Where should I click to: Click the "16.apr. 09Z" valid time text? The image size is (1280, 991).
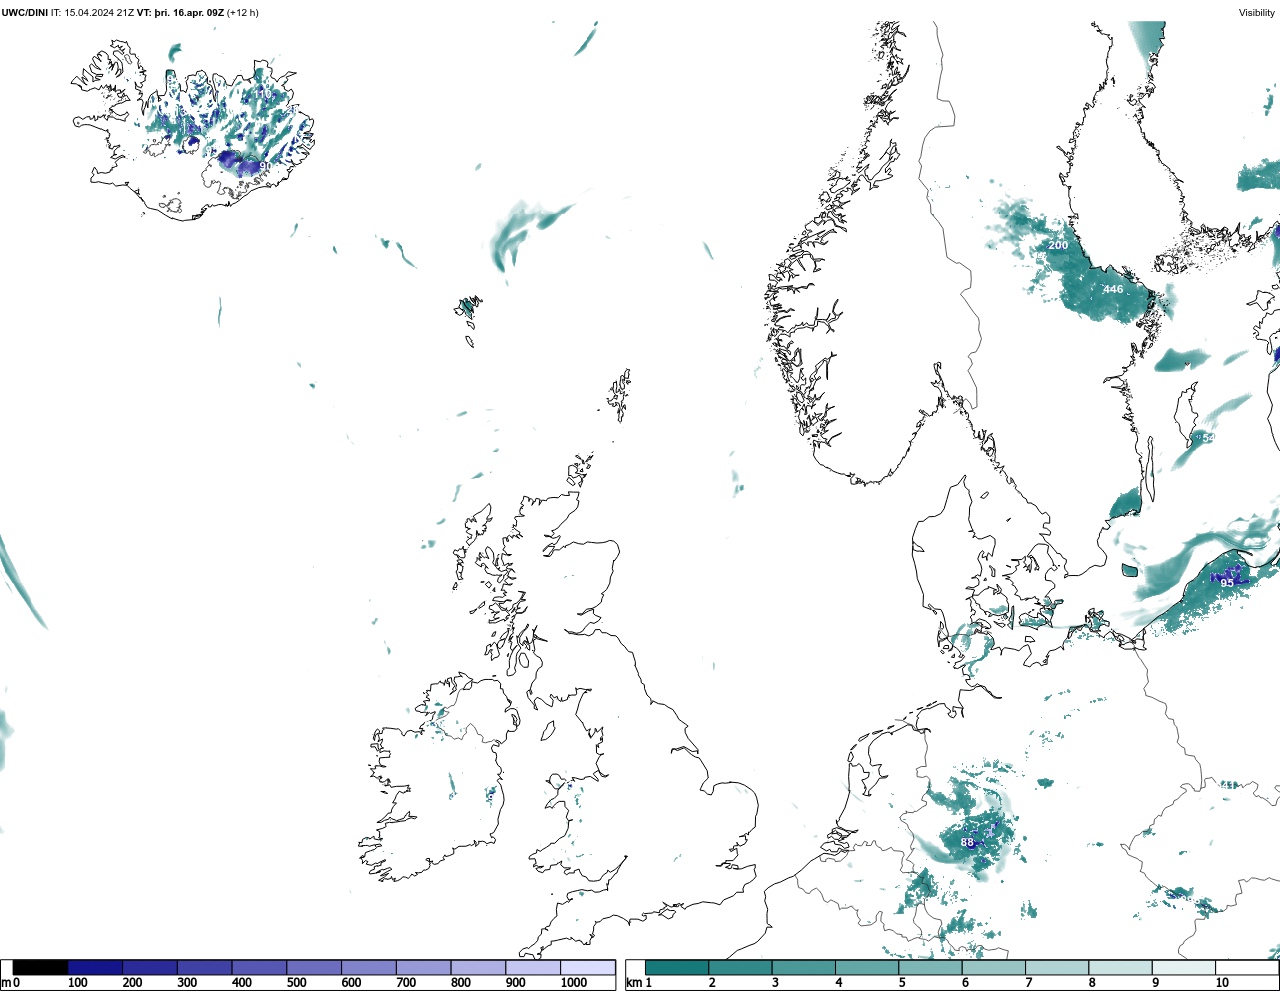point(198,13)
